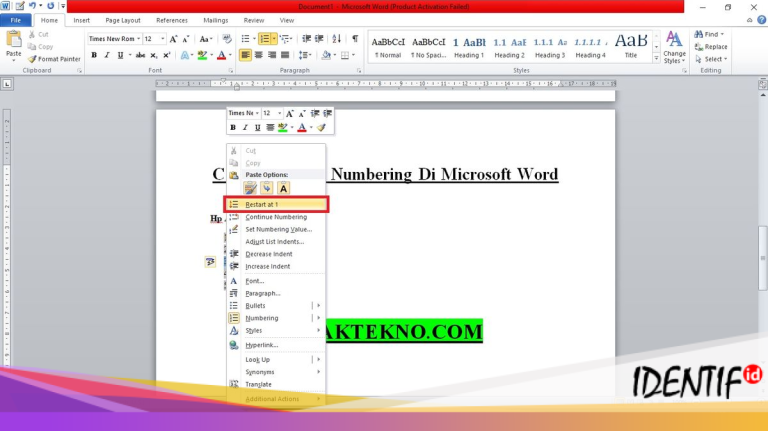This screenshot has width=768, height=431.
Task: Open Paragraph dialog from context menu
Action: pos(276,293)
